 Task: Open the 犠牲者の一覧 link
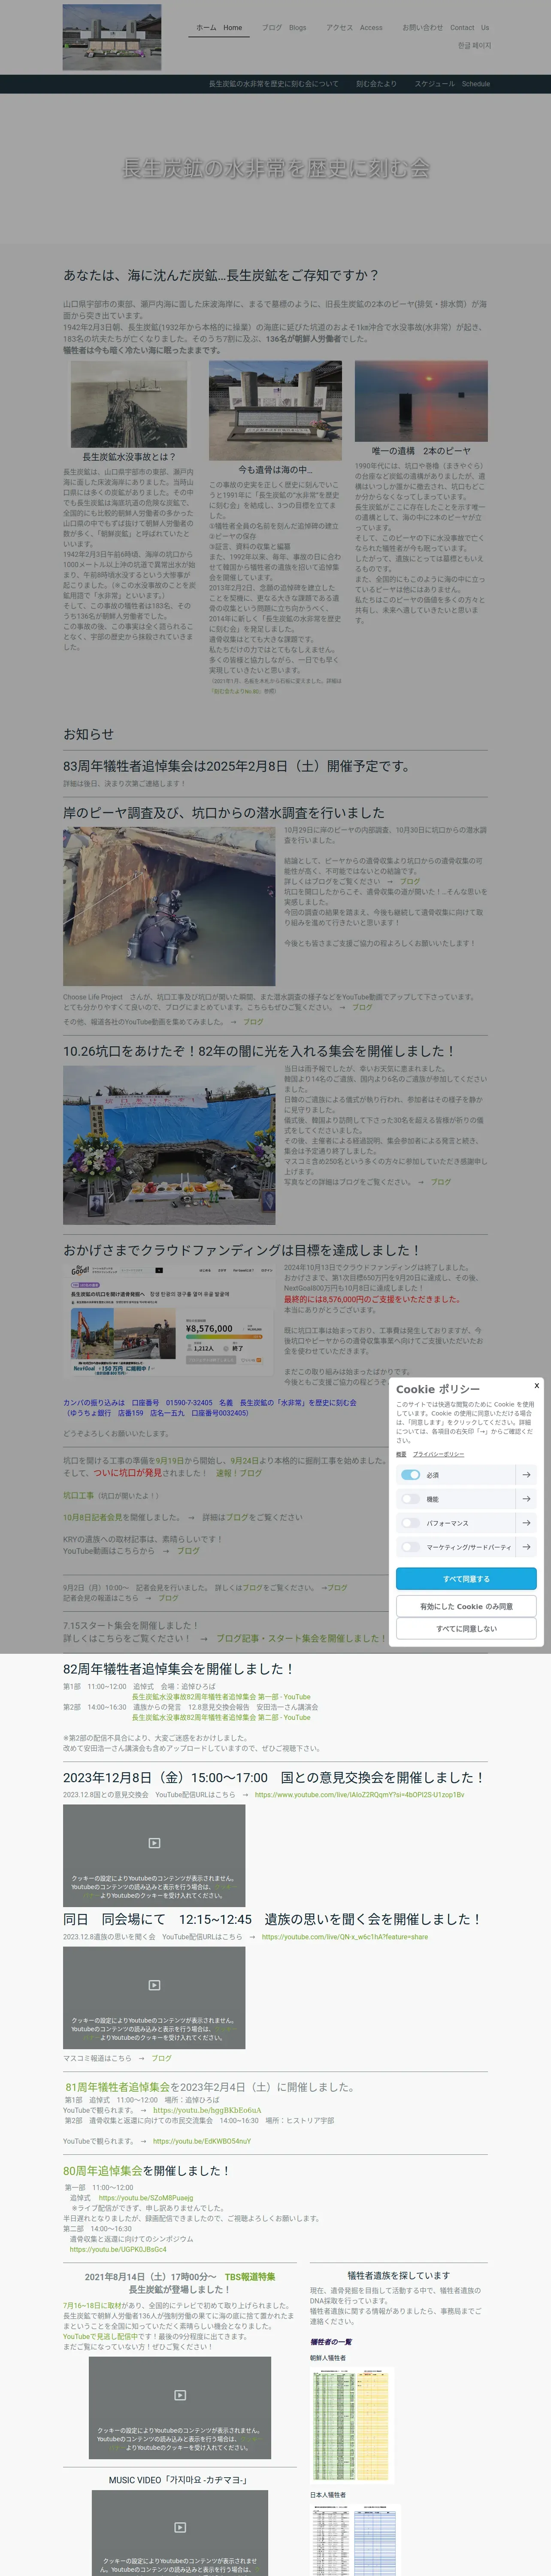(x=331, y=2342)
